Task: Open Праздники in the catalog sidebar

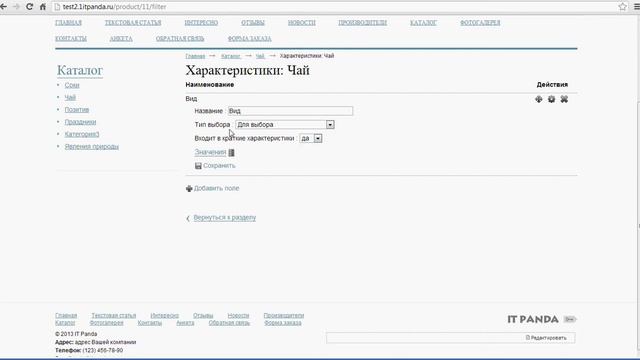Action: pos(80,122)
